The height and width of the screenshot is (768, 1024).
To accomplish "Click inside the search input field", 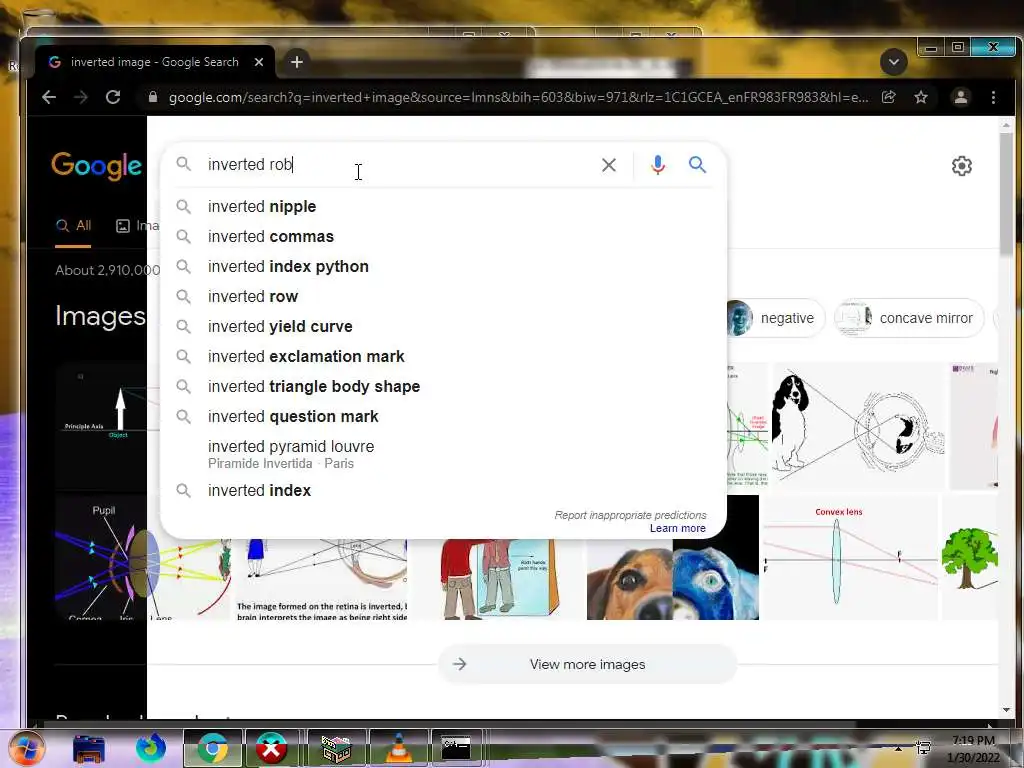I will click(398, 165).
